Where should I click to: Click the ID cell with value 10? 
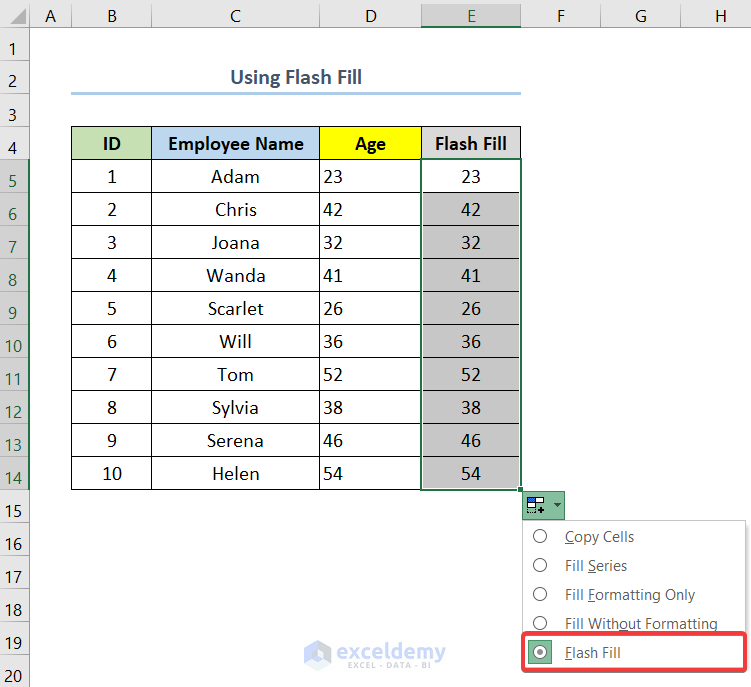pos(112,473)
